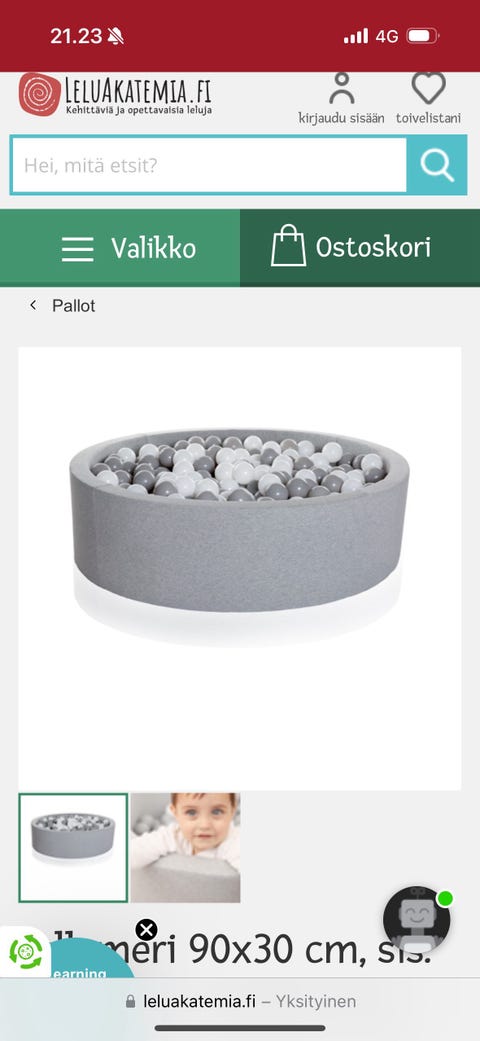Dismiss the popup with the black X button
The width and height of the screenshot is (480, 1041).
[146, 929]
